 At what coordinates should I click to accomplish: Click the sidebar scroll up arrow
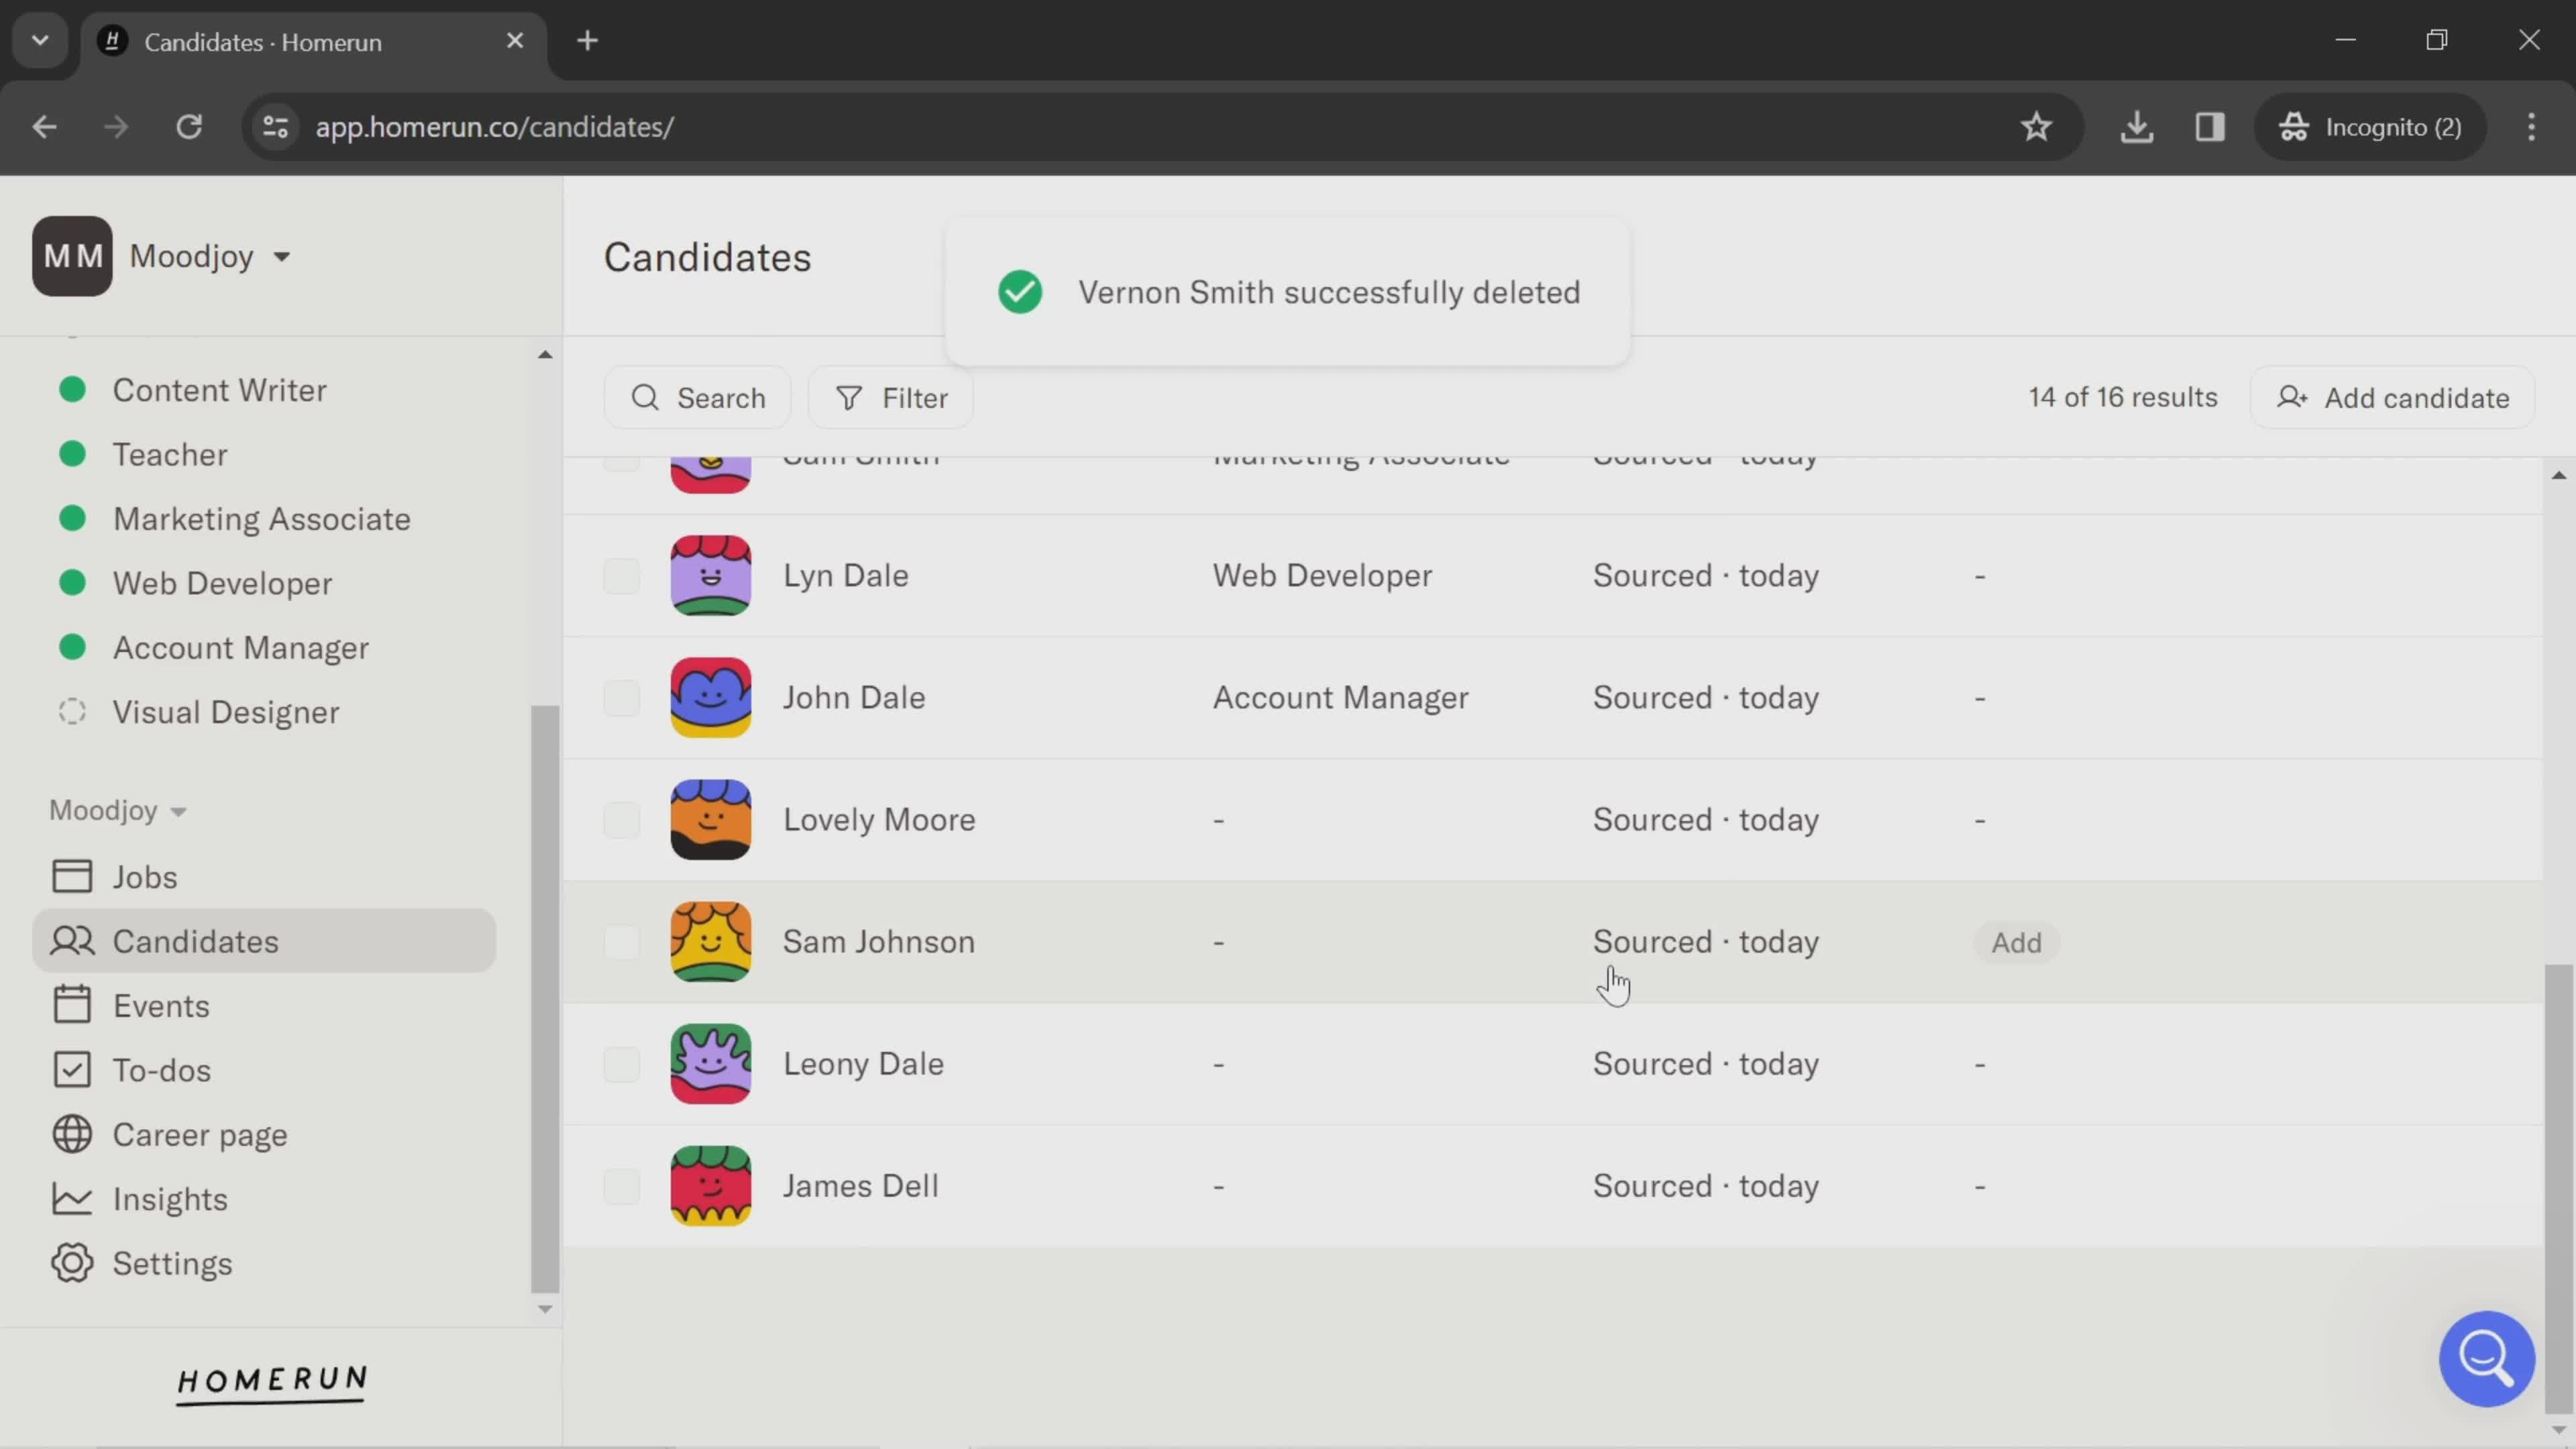click(x=545, y=354)
